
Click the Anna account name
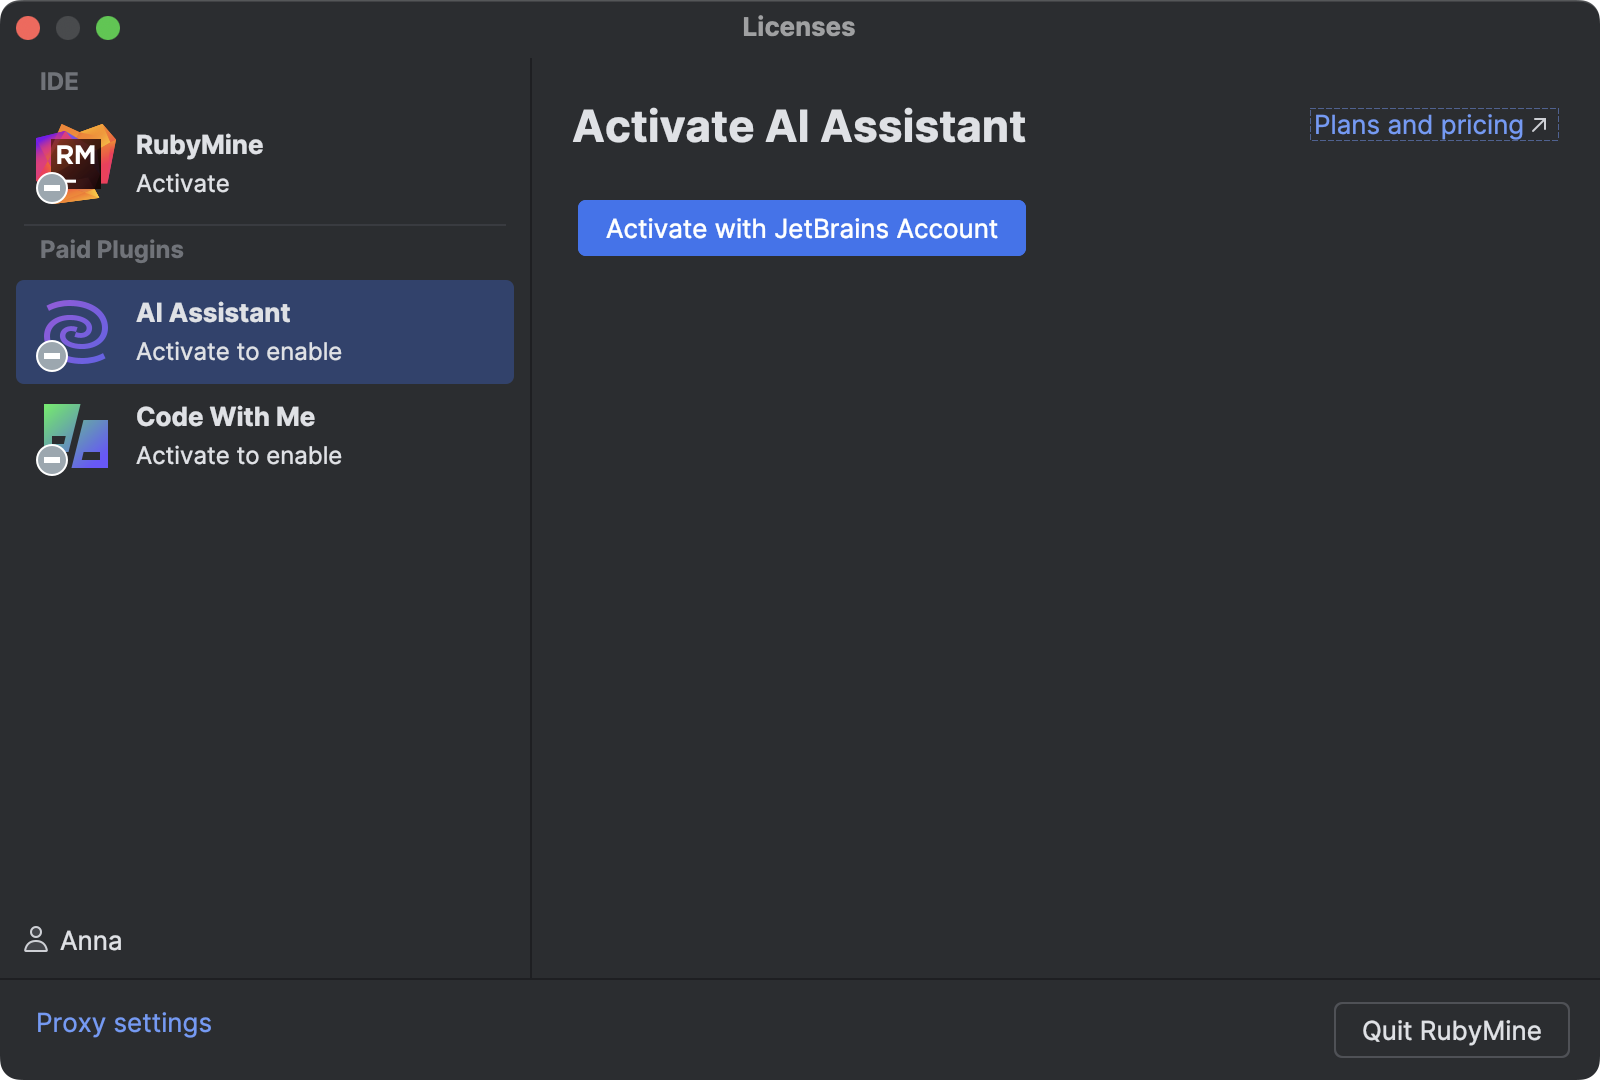click(91, 941)
